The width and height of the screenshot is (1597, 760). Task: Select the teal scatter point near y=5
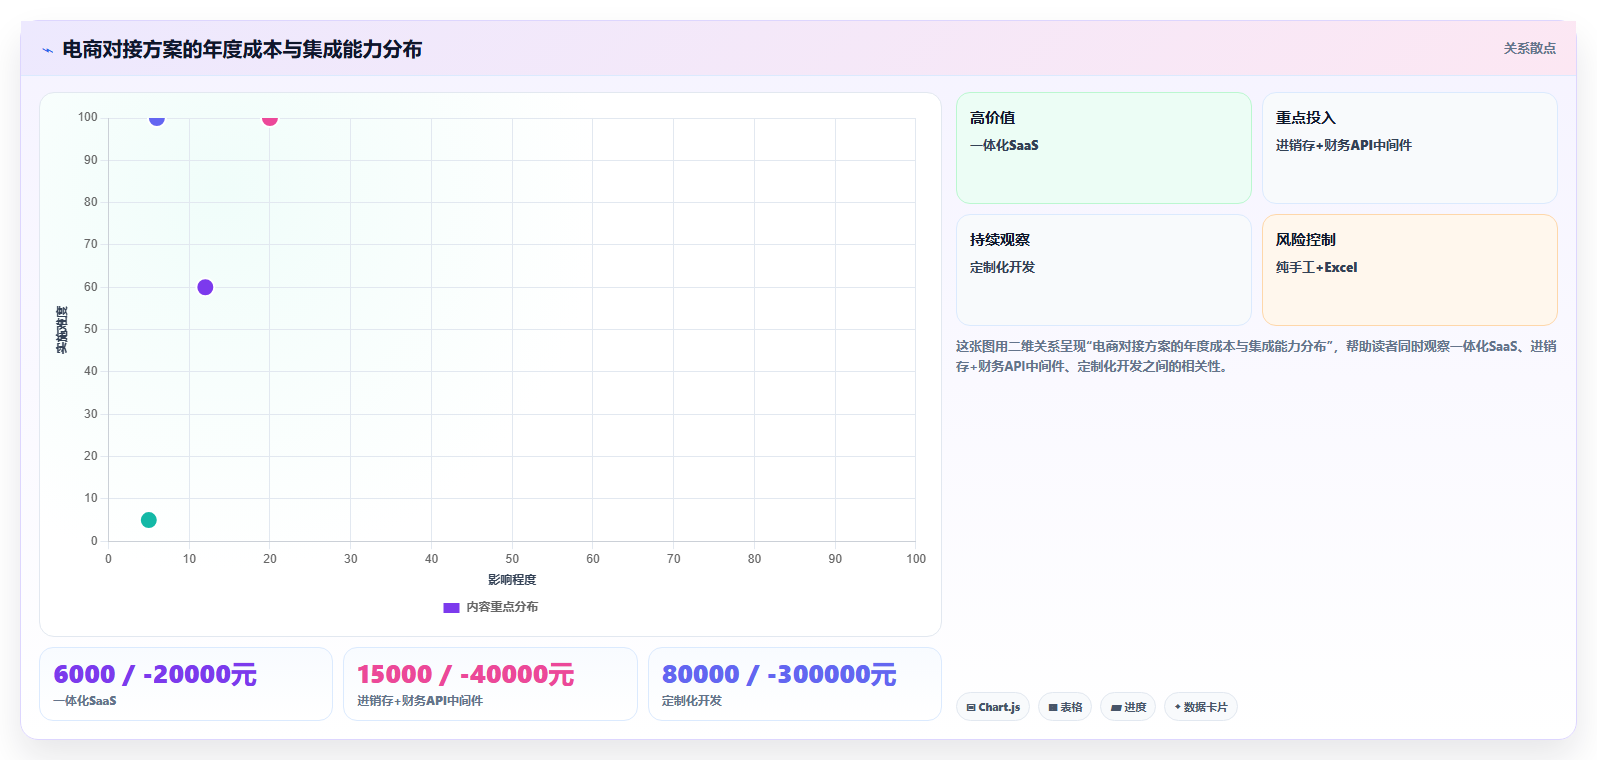149,520
